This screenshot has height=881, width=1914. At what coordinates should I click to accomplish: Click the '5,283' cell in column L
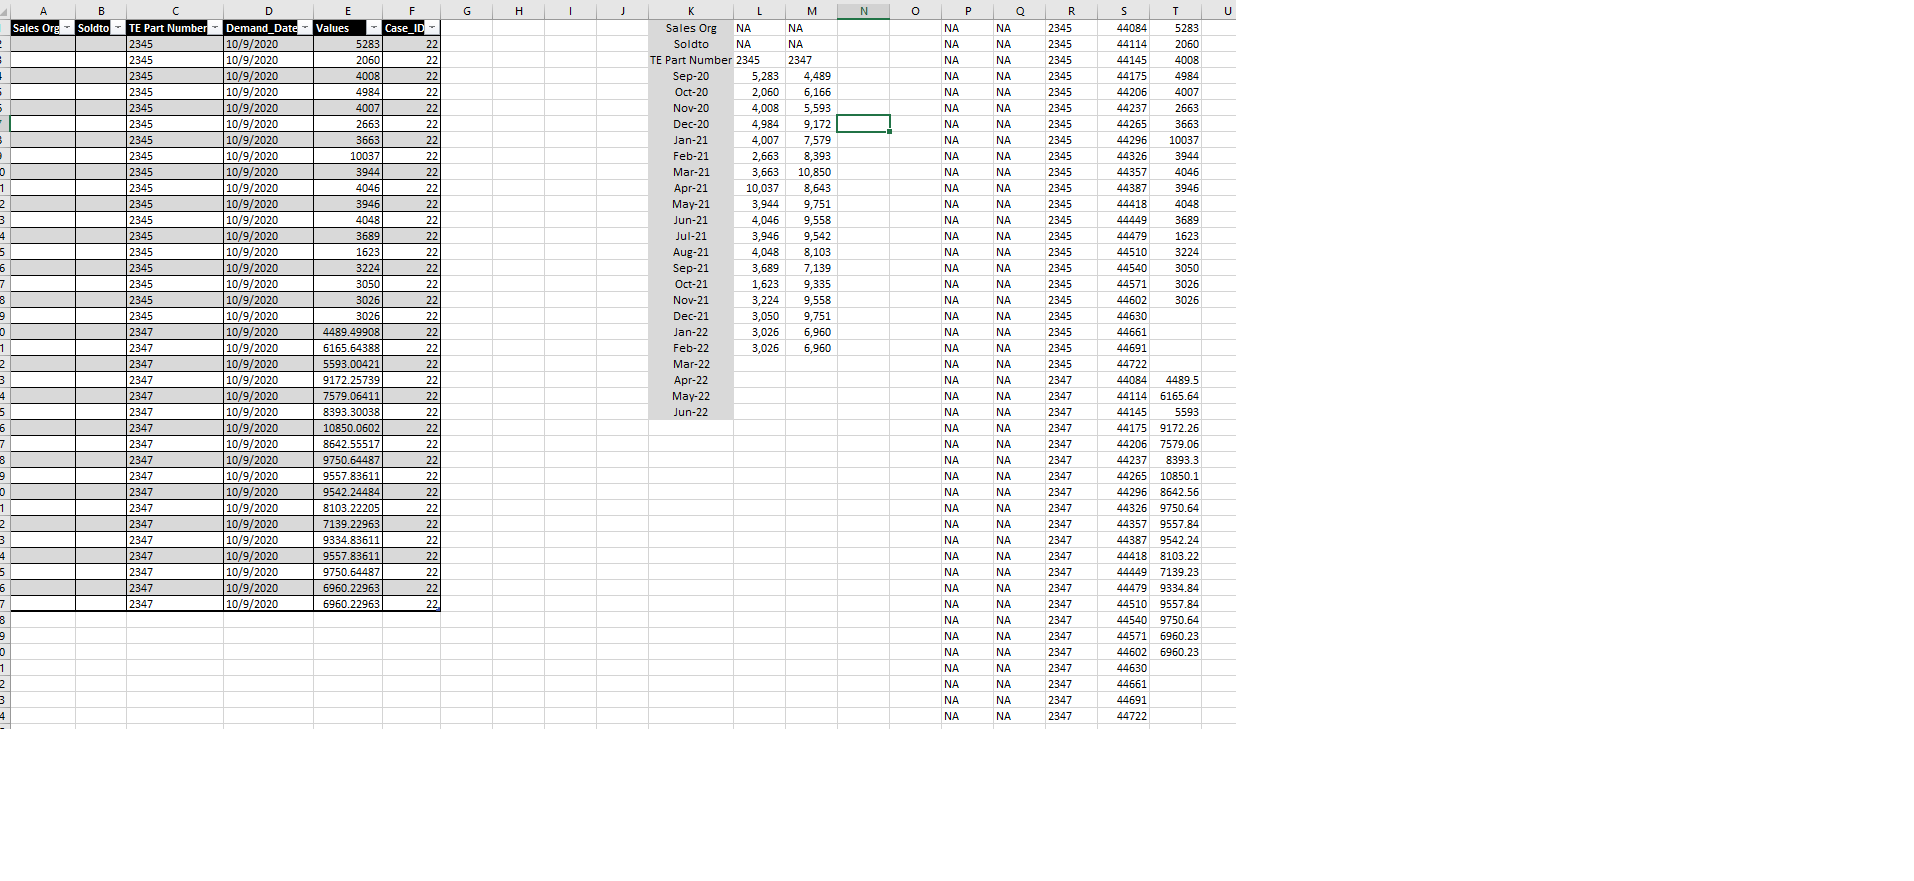click(x=760, y=76)
